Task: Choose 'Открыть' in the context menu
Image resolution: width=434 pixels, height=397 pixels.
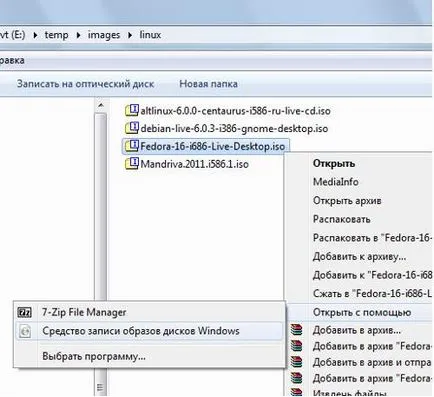Action: tap(334, 163)
